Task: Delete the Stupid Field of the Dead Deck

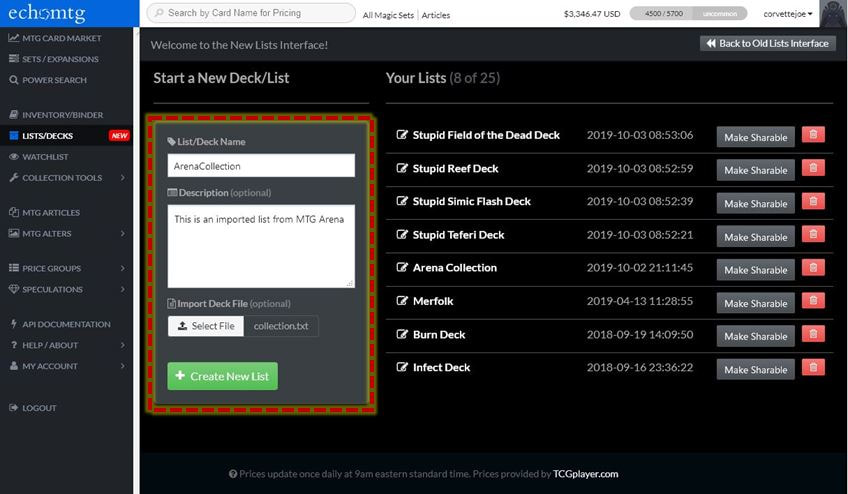Action: click(x=813, y=134)
